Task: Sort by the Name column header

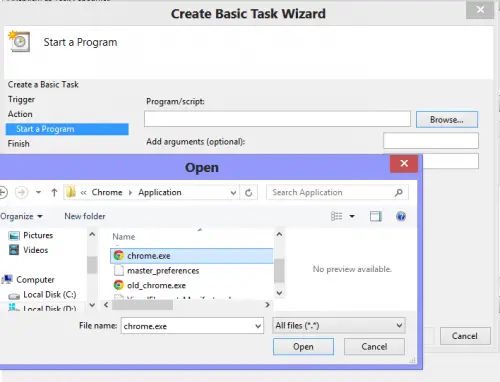Action: coord(124,237)
